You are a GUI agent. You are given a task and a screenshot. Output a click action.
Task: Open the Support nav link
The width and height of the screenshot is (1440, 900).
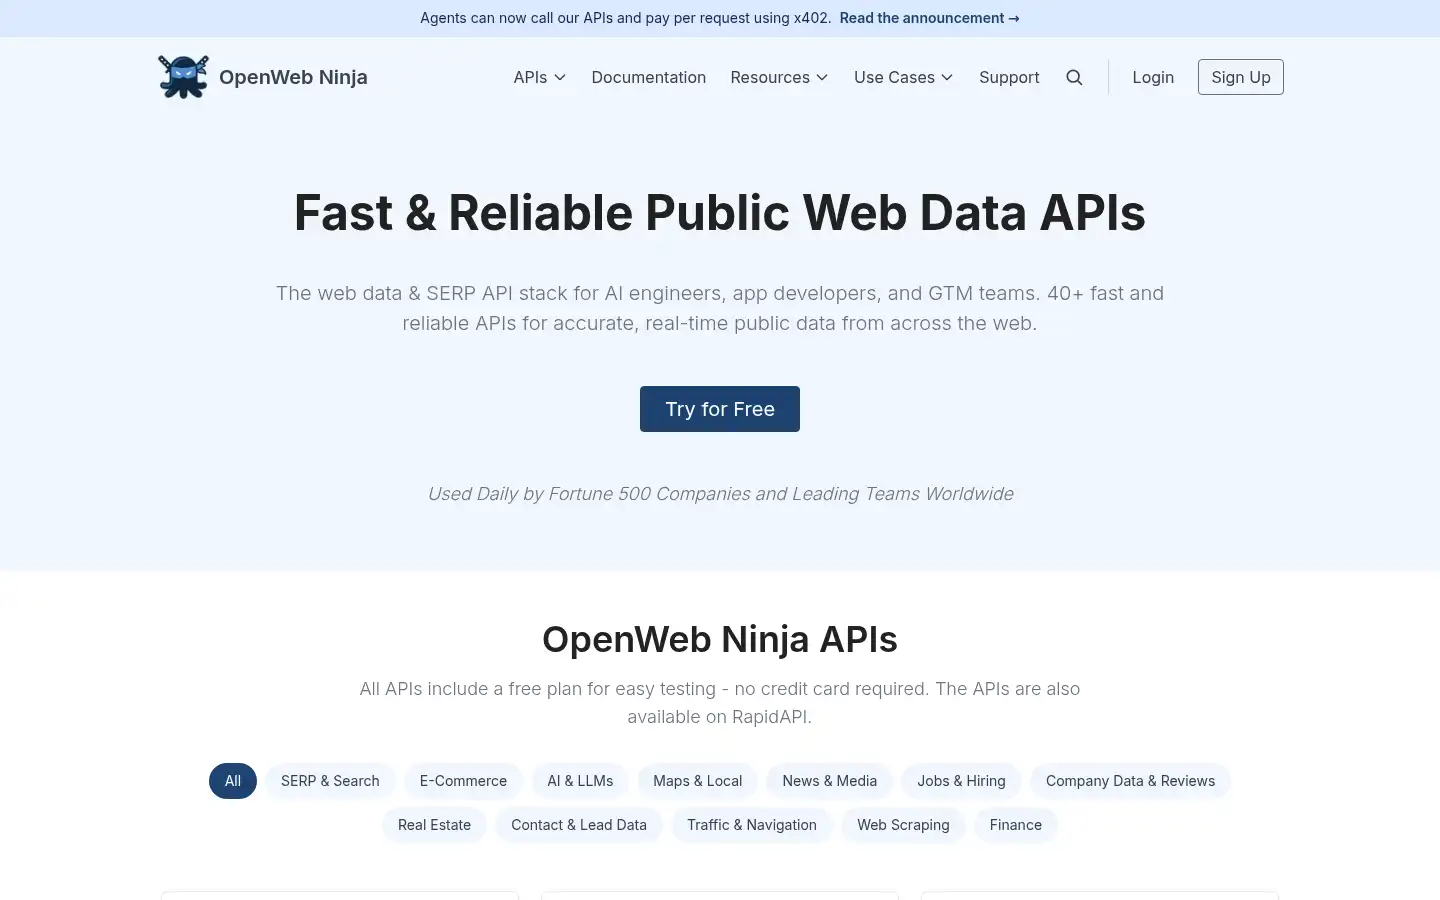pyautogui.click(x=1009, y=77)
